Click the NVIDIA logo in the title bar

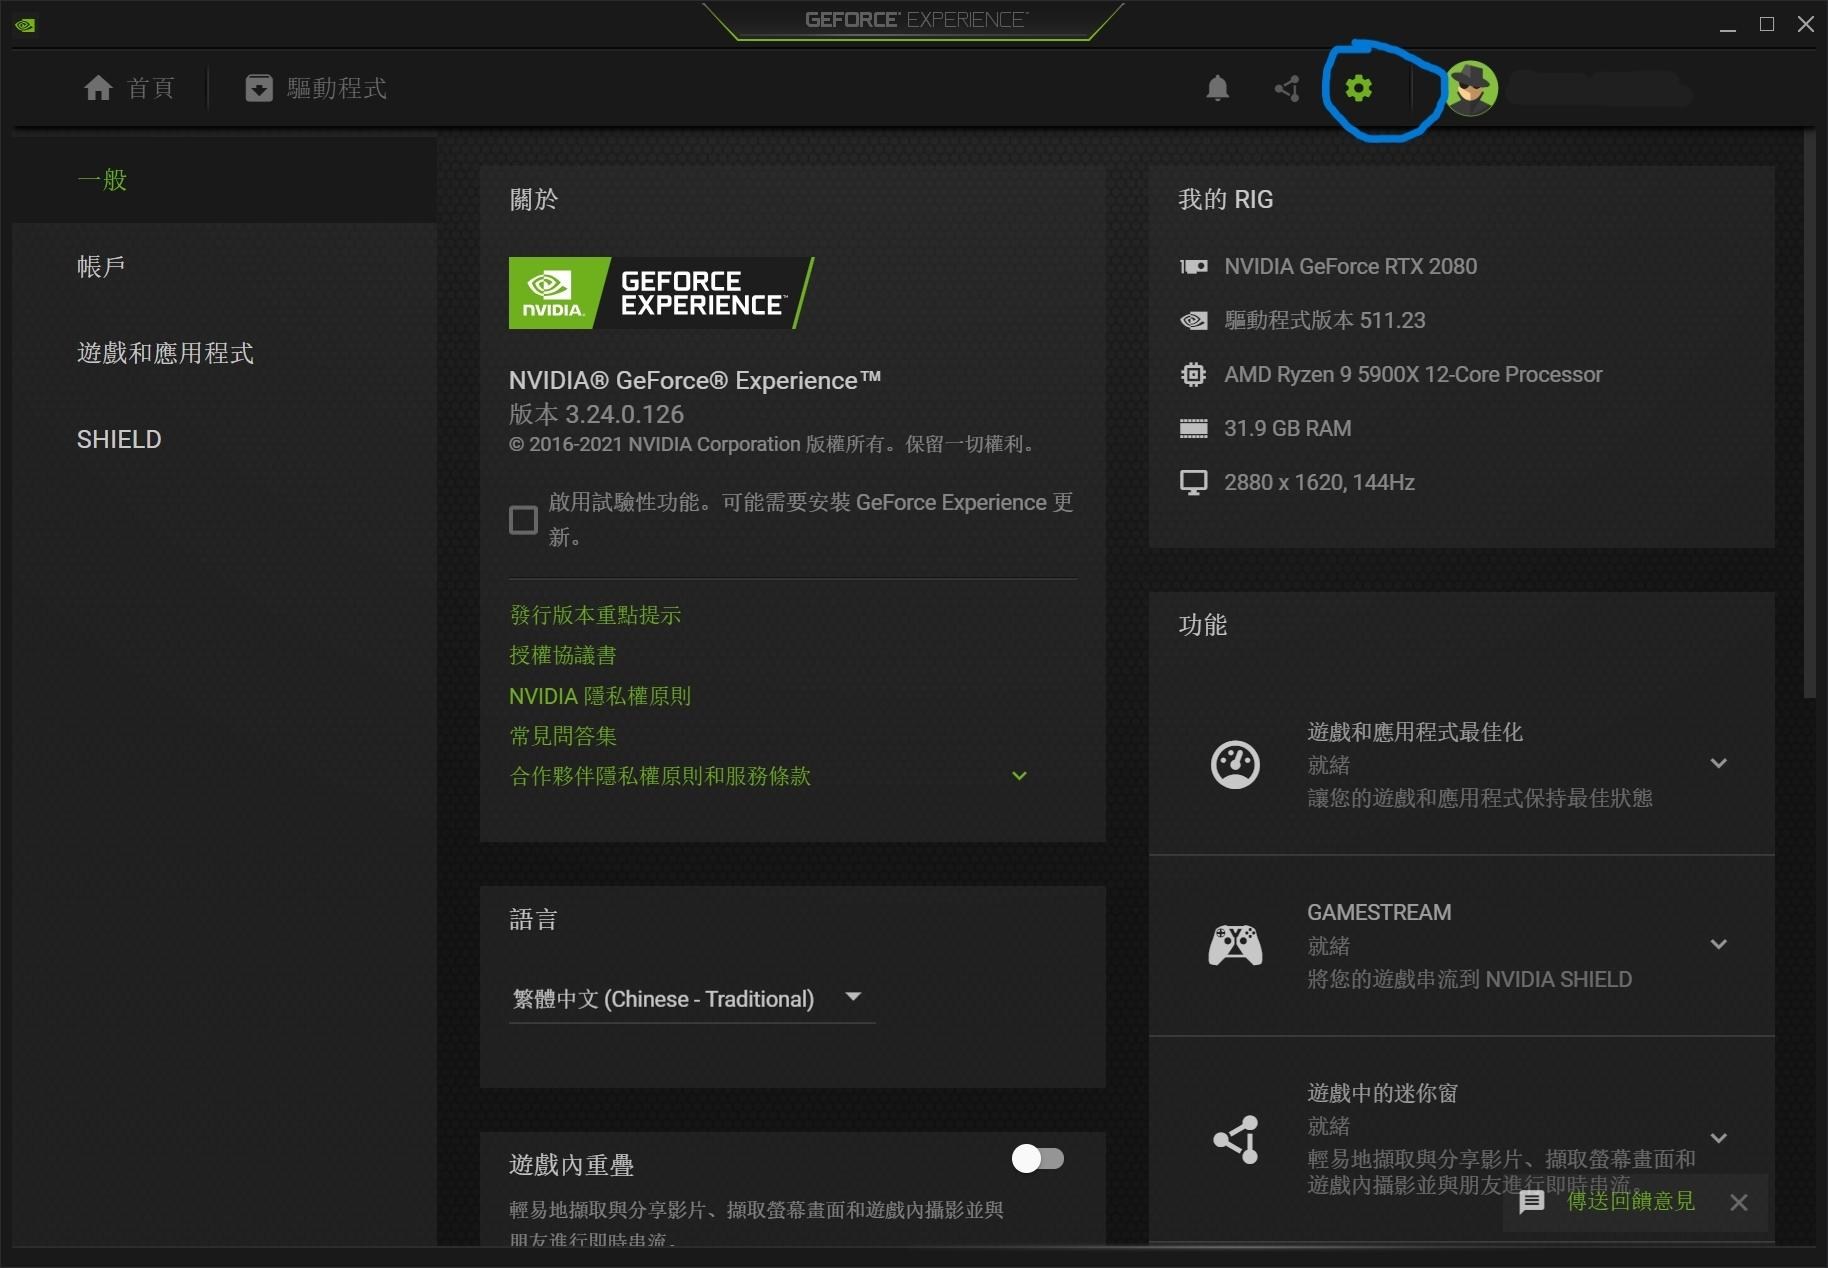[x=25, y=25]
